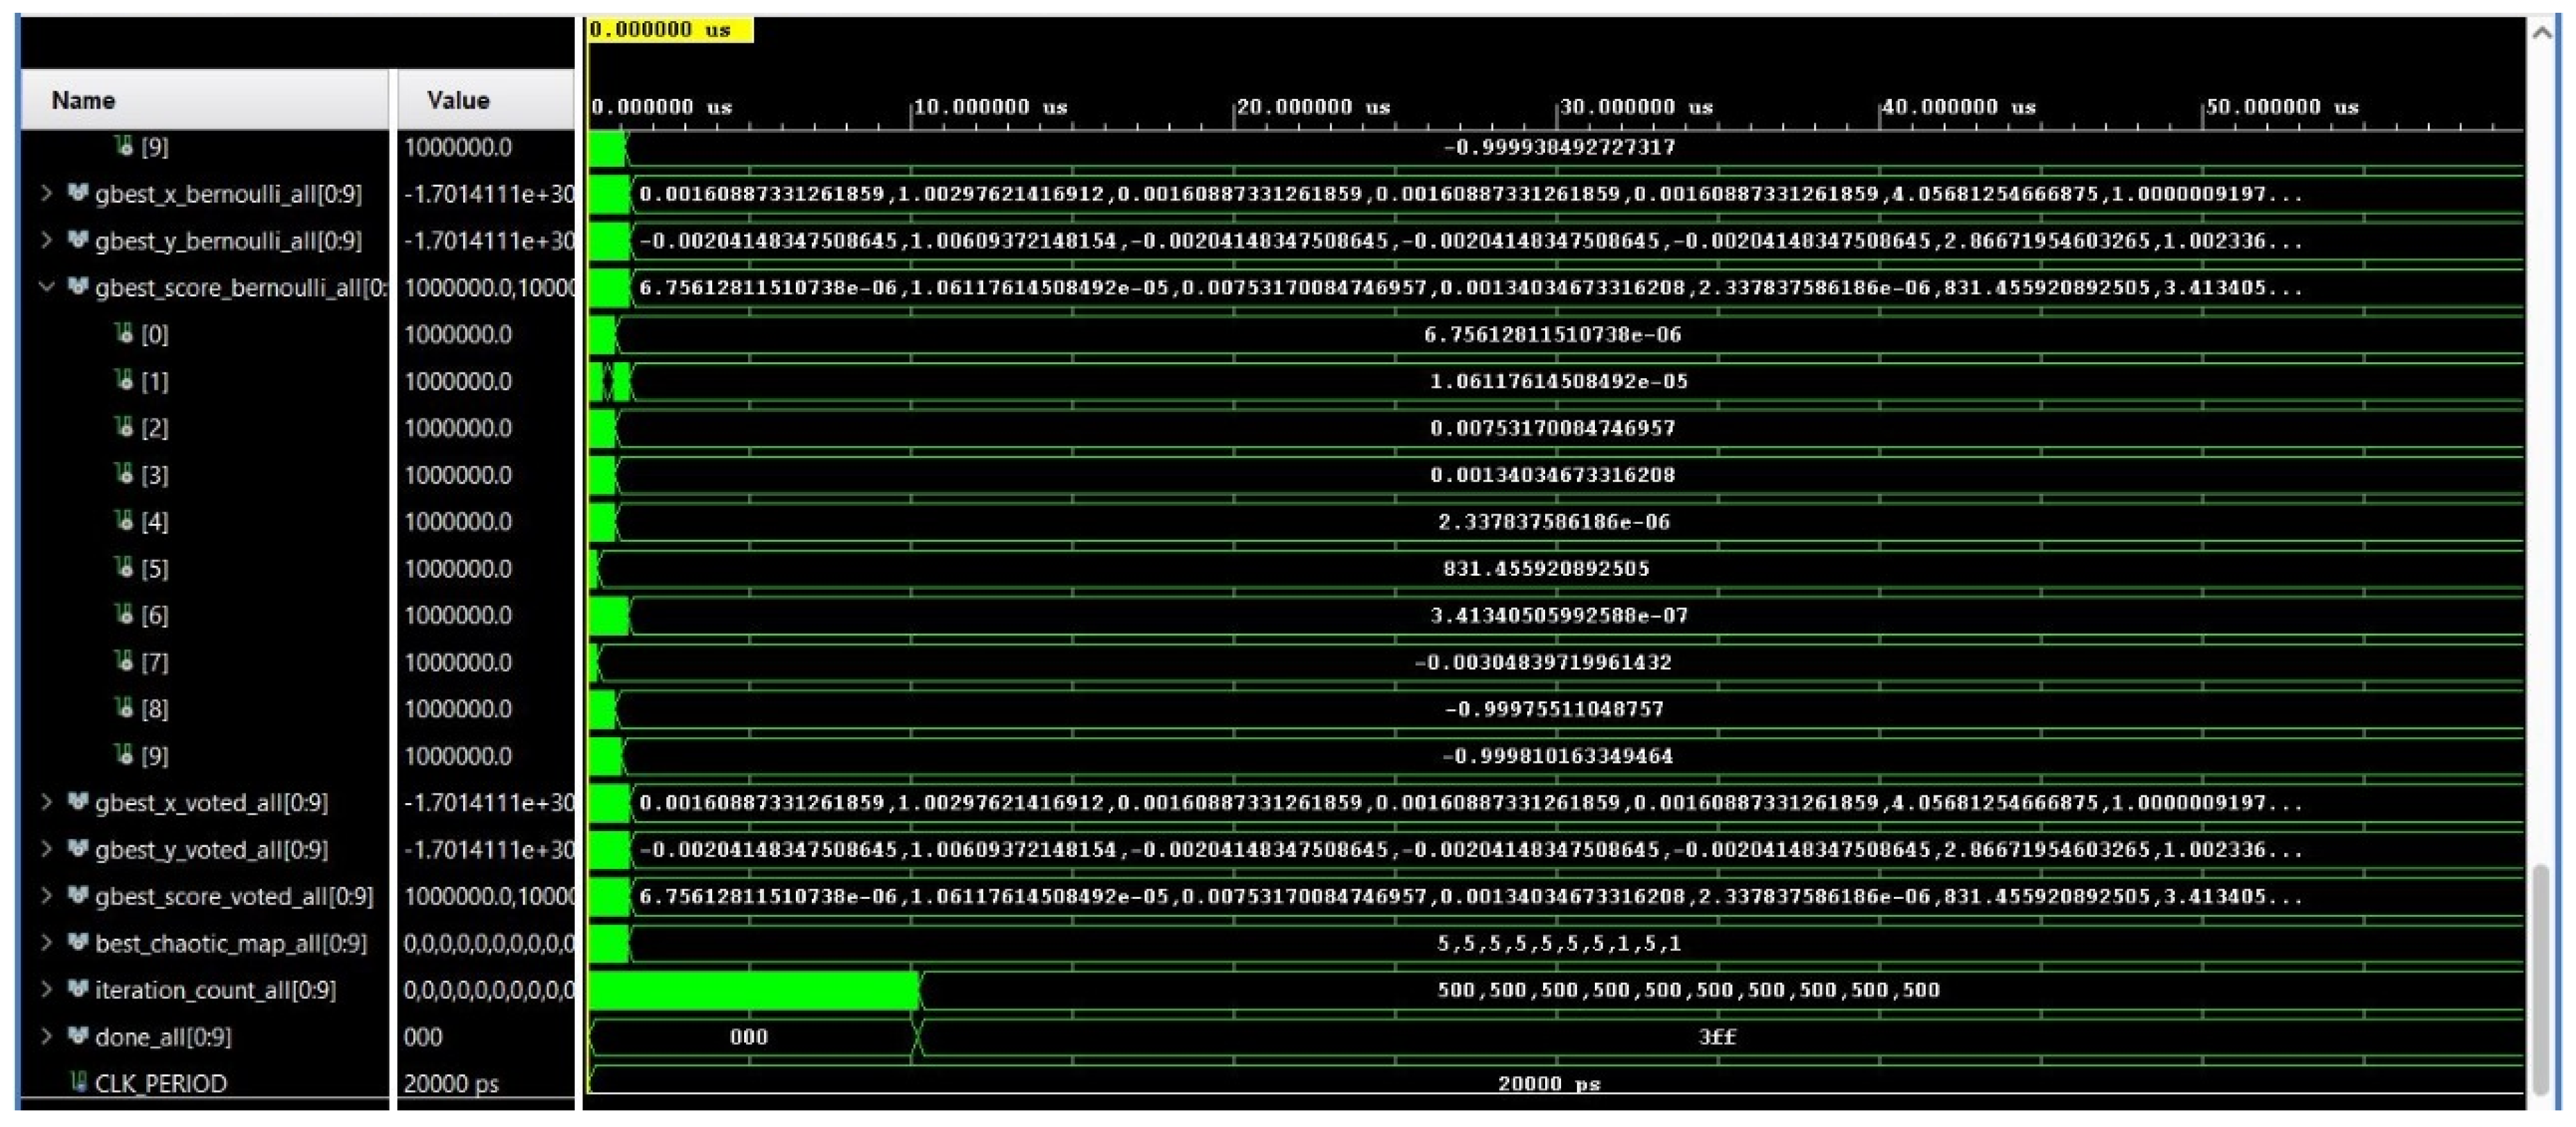Viewport: 2576px width, 1127px height.
Task: Click the yellow 0.000000 us cursor marker
Action: click(x=669, y=30)
